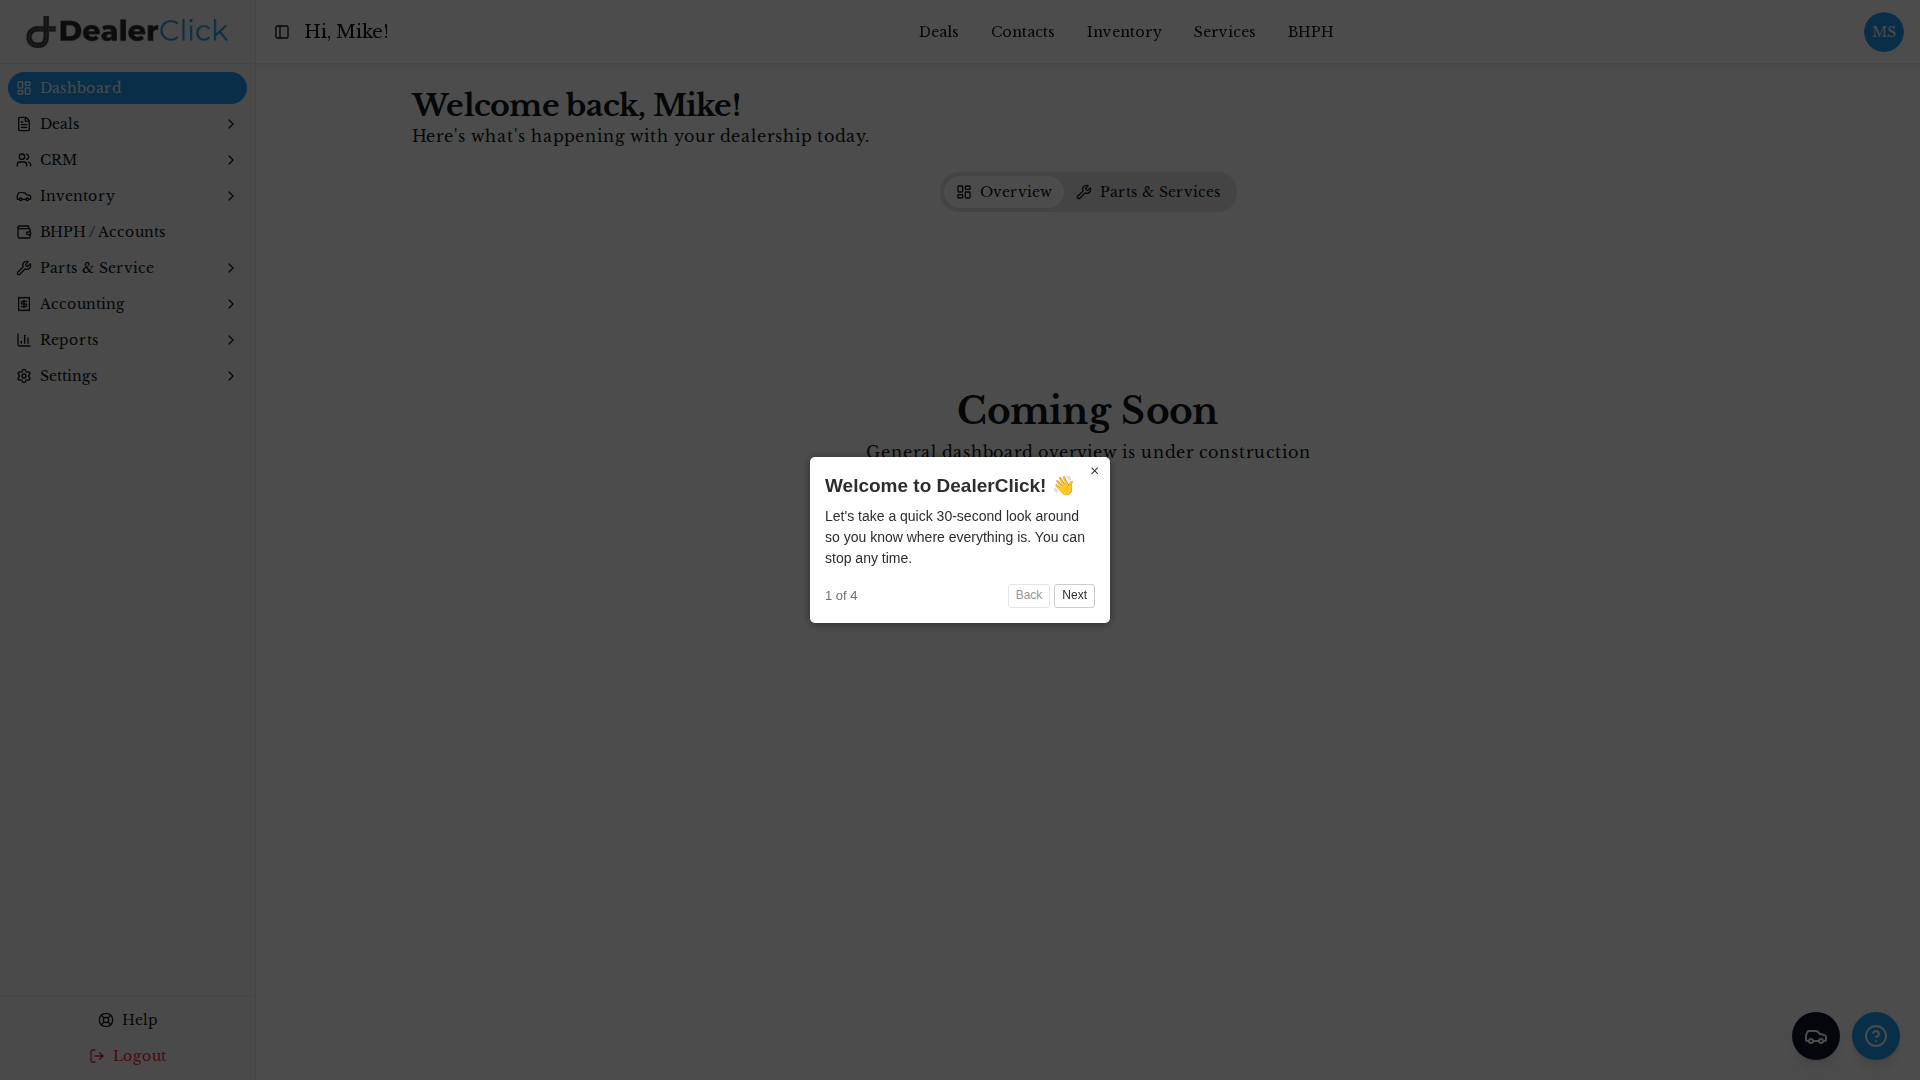Select BHPH / Accounts in the sidebar

[x=127, y=232]
